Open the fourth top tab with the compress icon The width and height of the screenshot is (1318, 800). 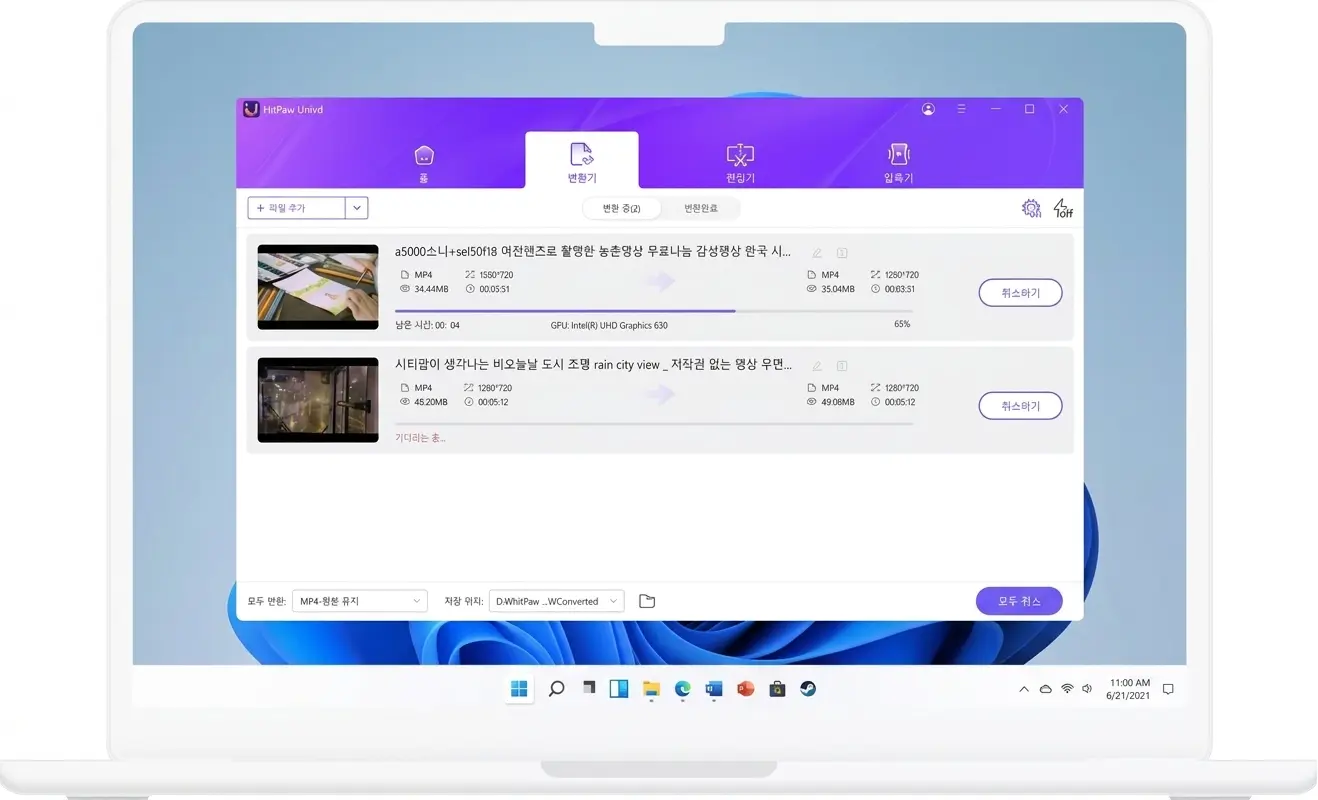tap(898, 164)
